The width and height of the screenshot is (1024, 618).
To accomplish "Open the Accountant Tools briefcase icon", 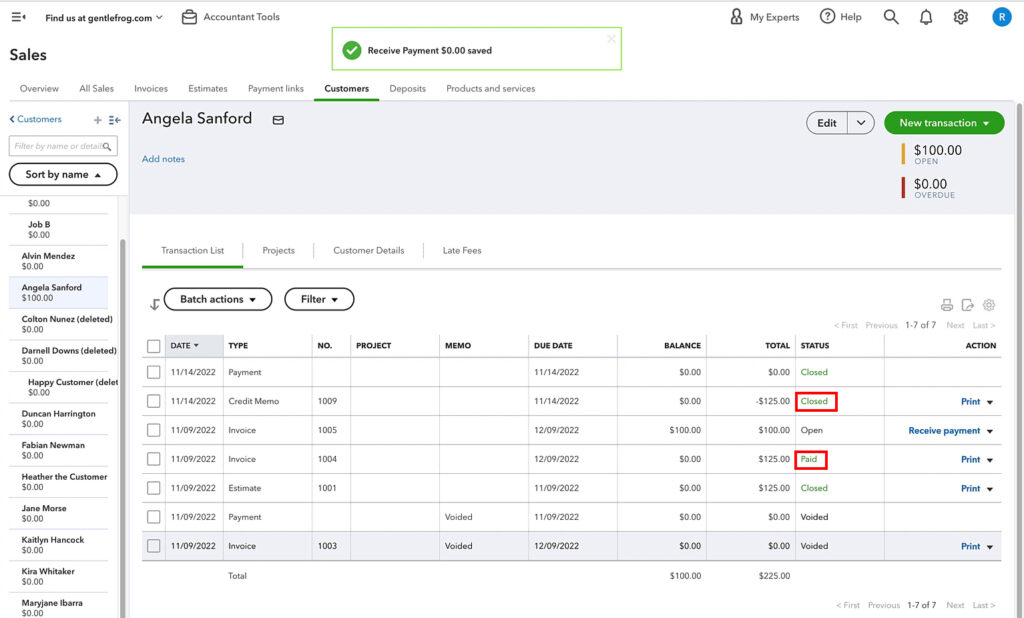I will point(190,16).
